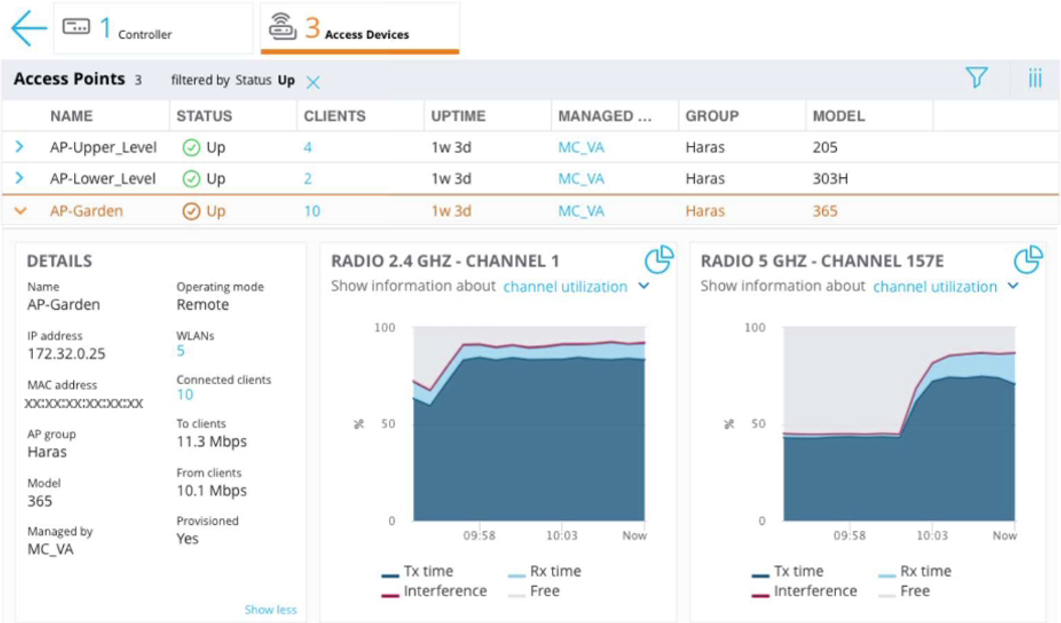Expand the AP-Upper_Level row
The height and width of the screenshot is (623, 1061).
pyautogui.click(x=20, y=147)
